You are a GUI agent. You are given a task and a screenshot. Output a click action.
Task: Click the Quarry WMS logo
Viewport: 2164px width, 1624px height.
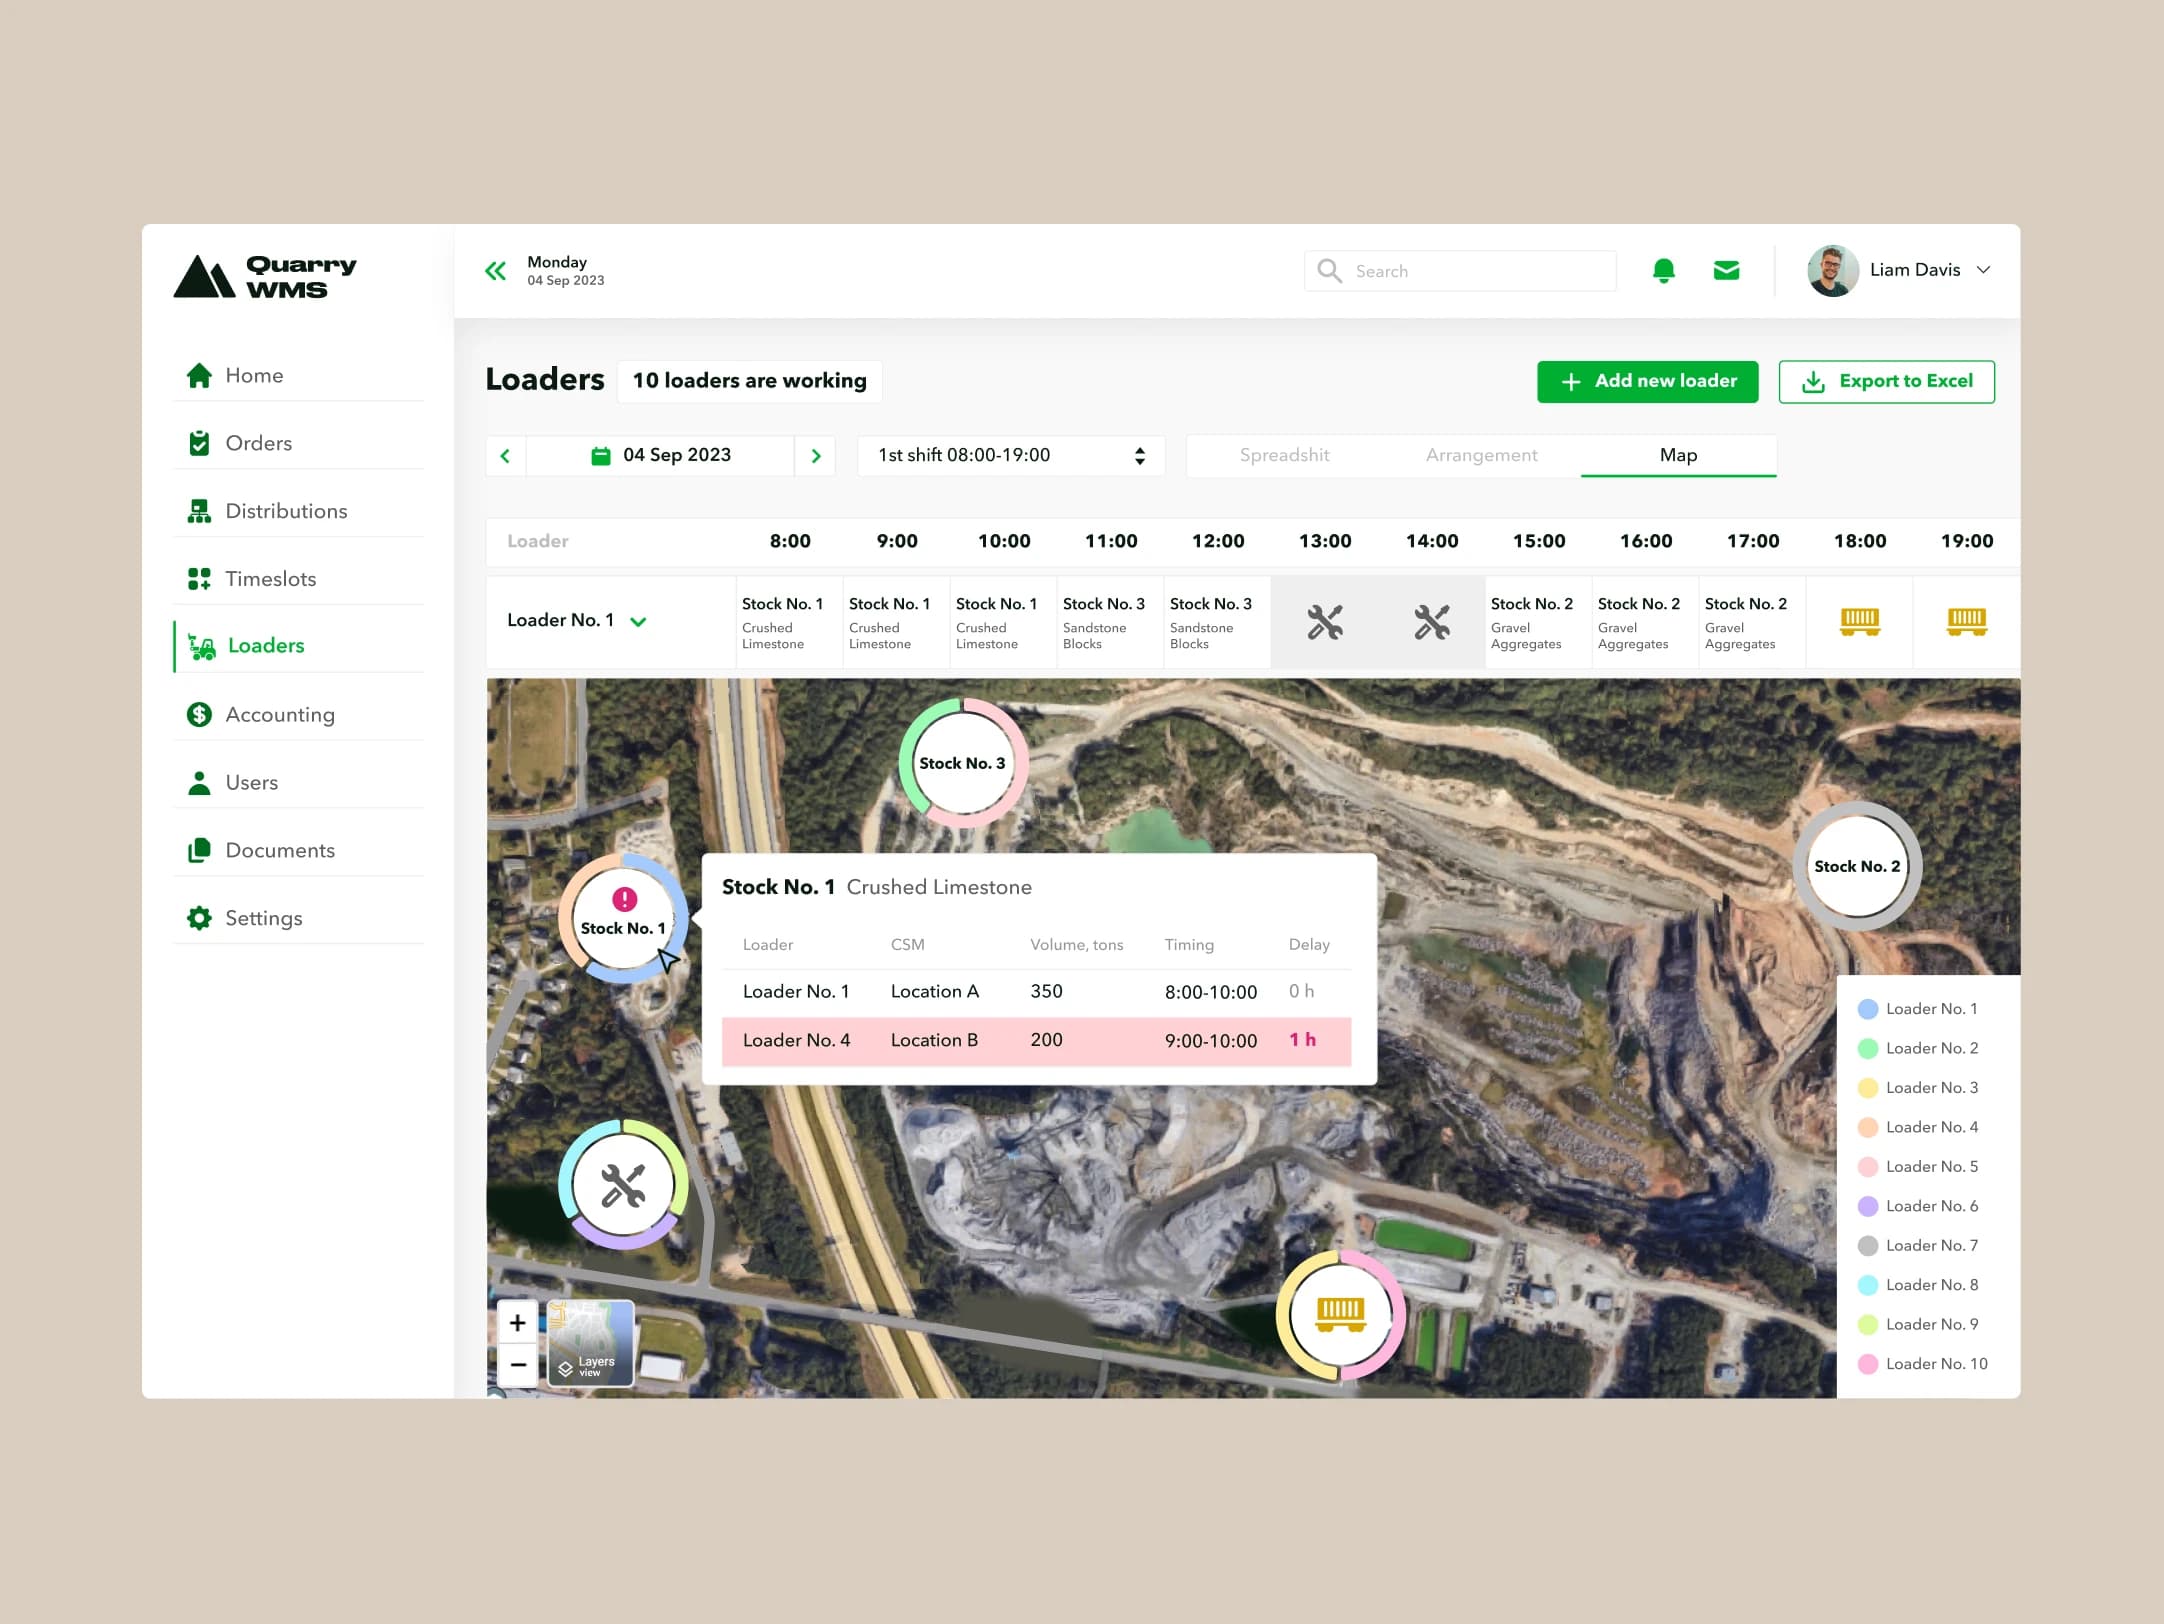(x=265, y=276)
